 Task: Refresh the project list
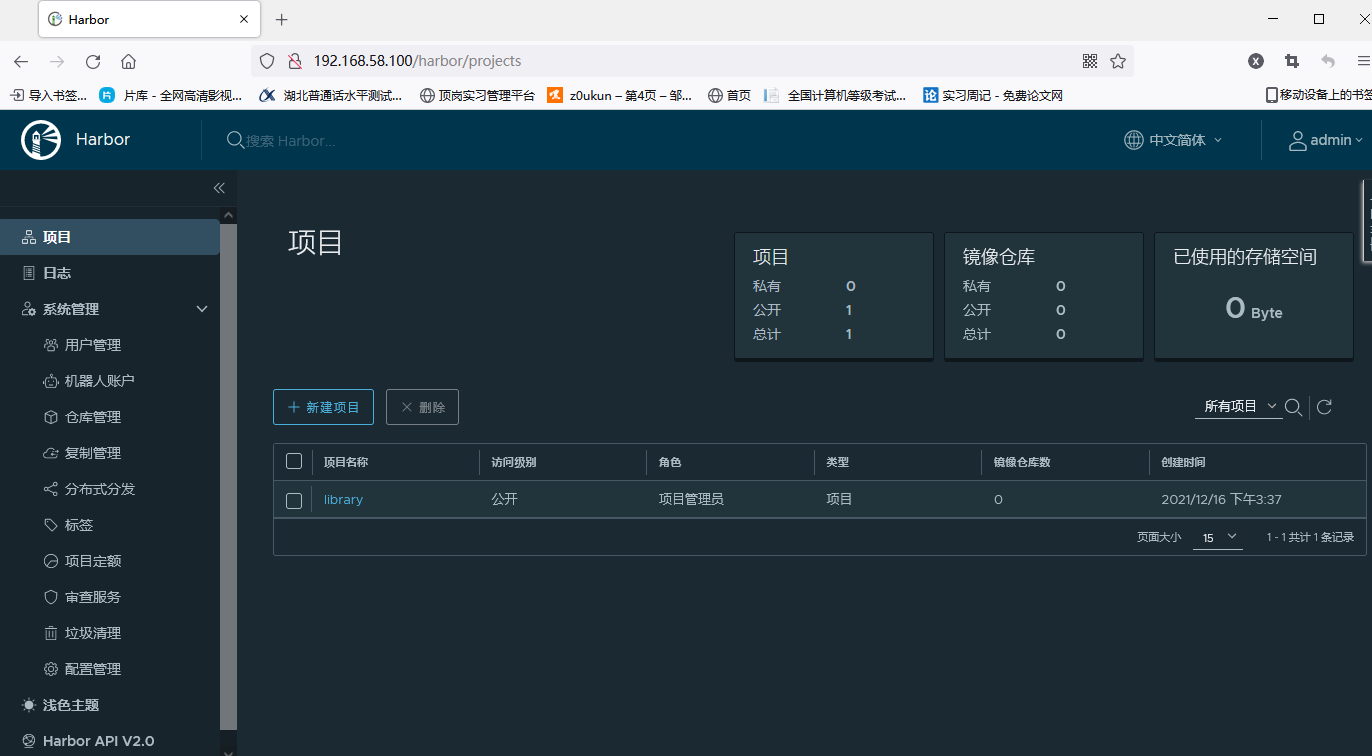click(1324, 407)
